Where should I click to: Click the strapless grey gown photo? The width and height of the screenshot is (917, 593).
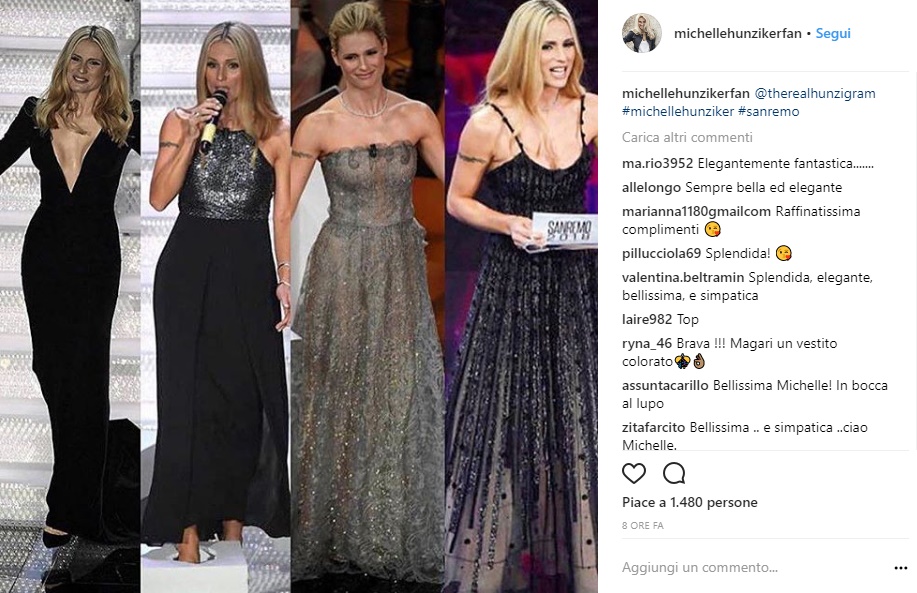coord(368,296)
